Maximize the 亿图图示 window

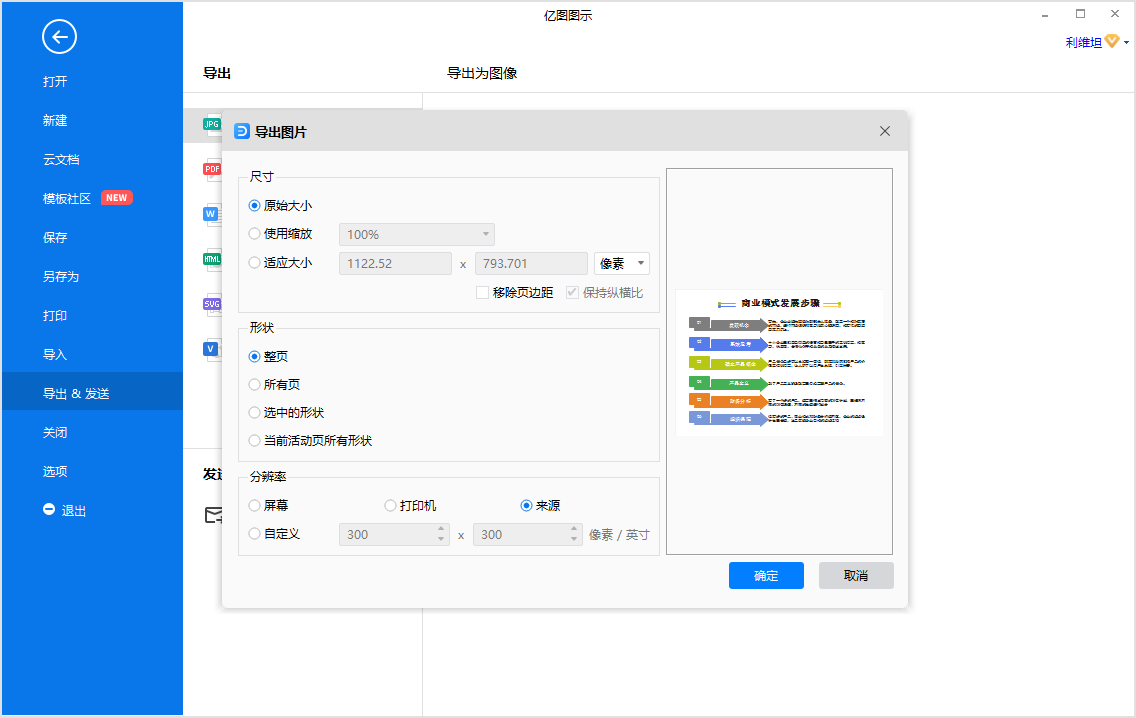pyautogui.click(x=1080, y=14)
